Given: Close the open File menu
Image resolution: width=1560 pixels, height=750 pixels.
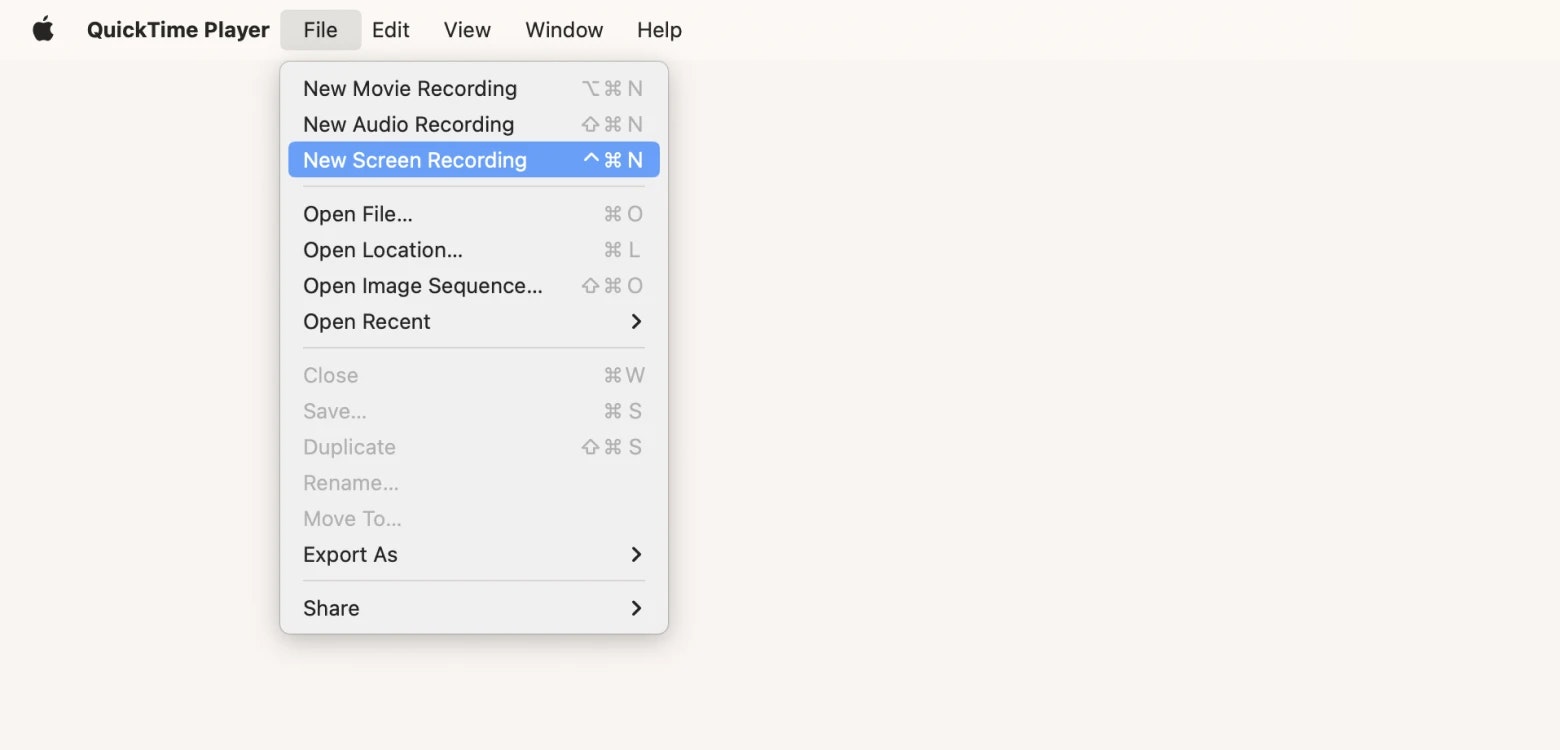Looking at the screenshot, I should point(320,30).
